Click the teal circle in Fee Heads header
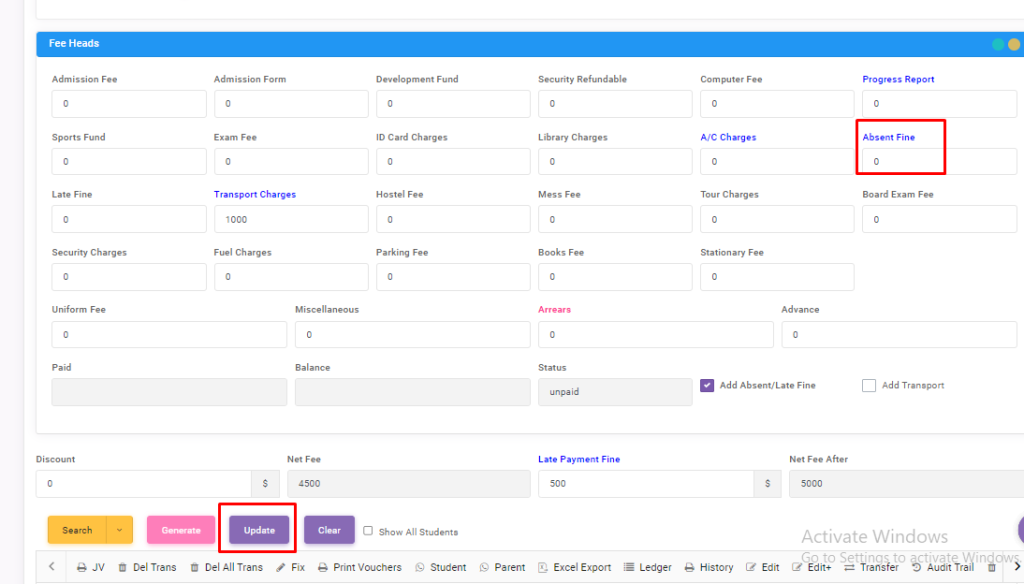This screenshot has height=584, width=1024. click(x=997, y=44)
